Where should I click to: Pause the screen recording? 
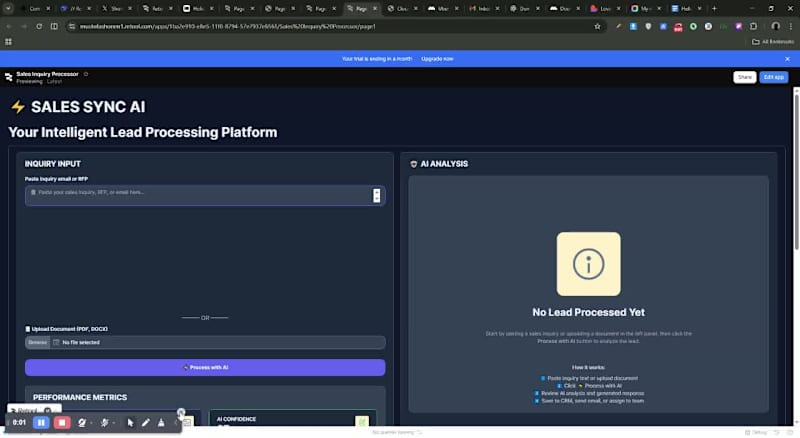(41, 423)
